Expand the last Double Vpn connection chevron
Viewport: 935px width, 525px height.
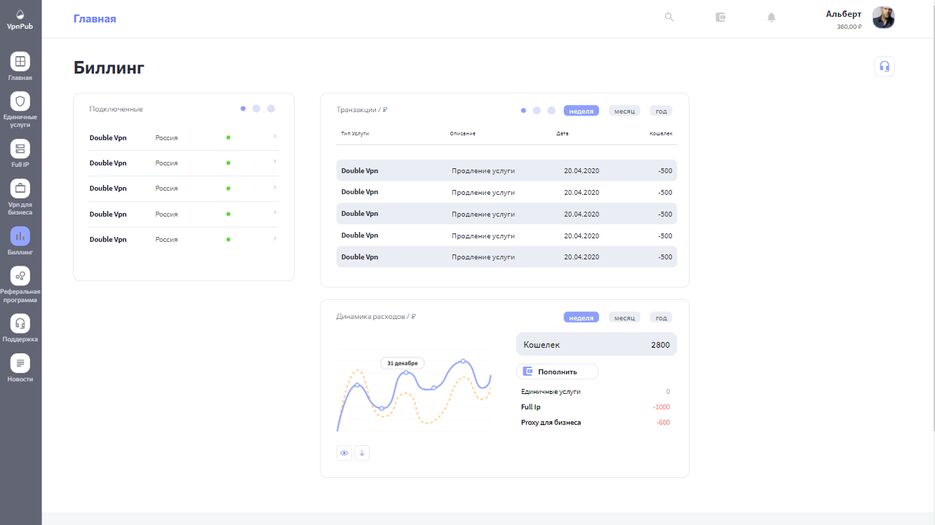click(275, 239)
